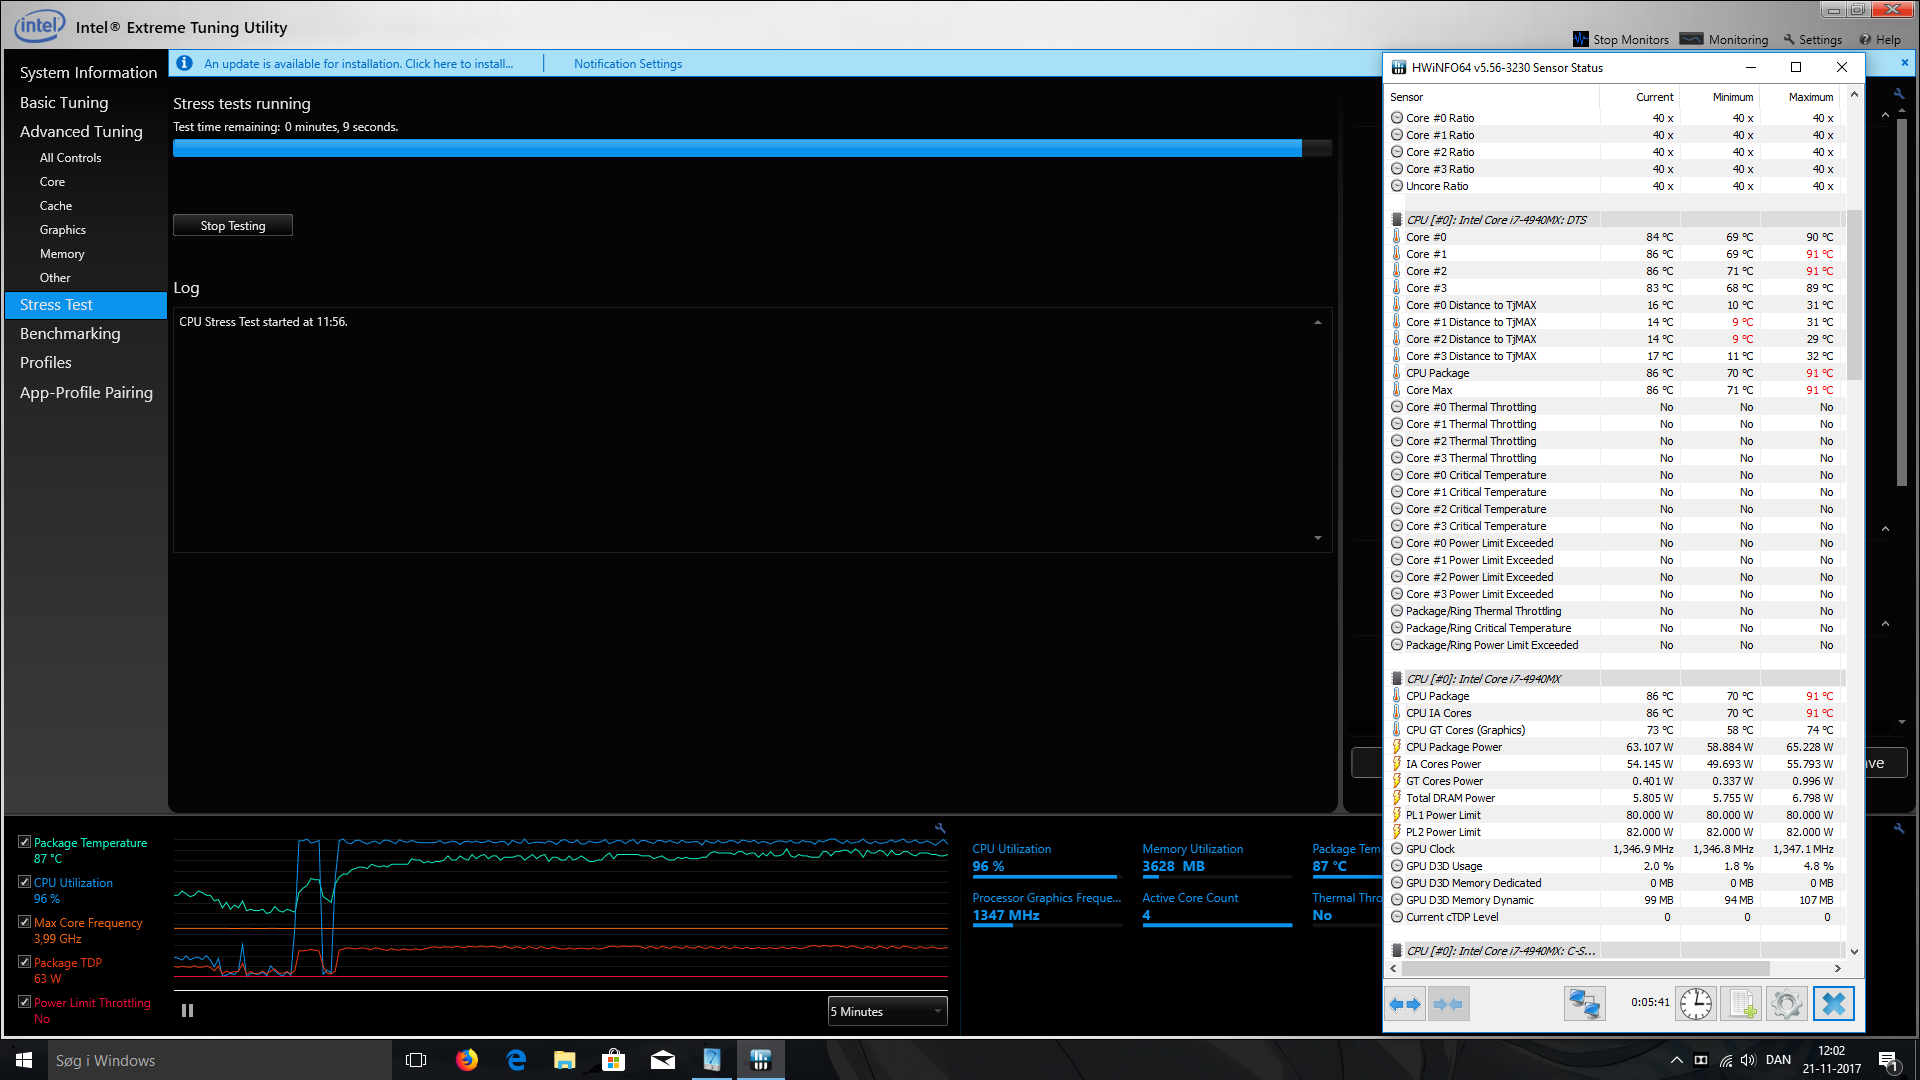
Task: Click Intel logo in title bar
Action: (40, 26)
